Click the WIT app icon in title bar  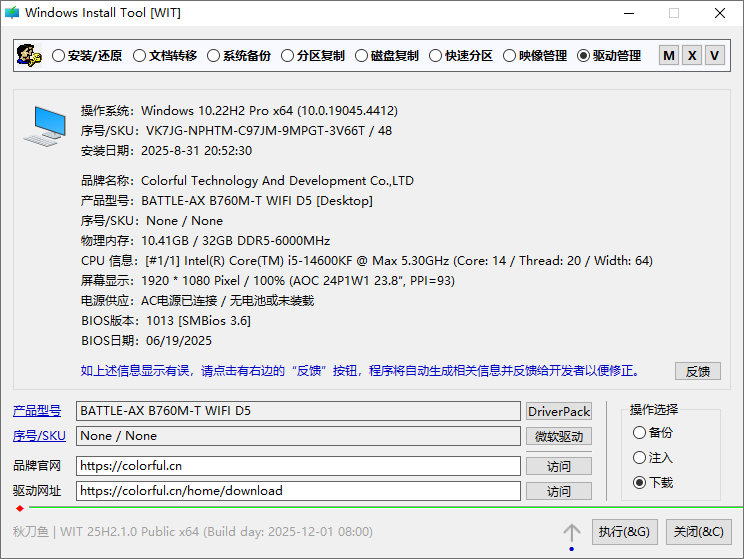pos(12,13)
